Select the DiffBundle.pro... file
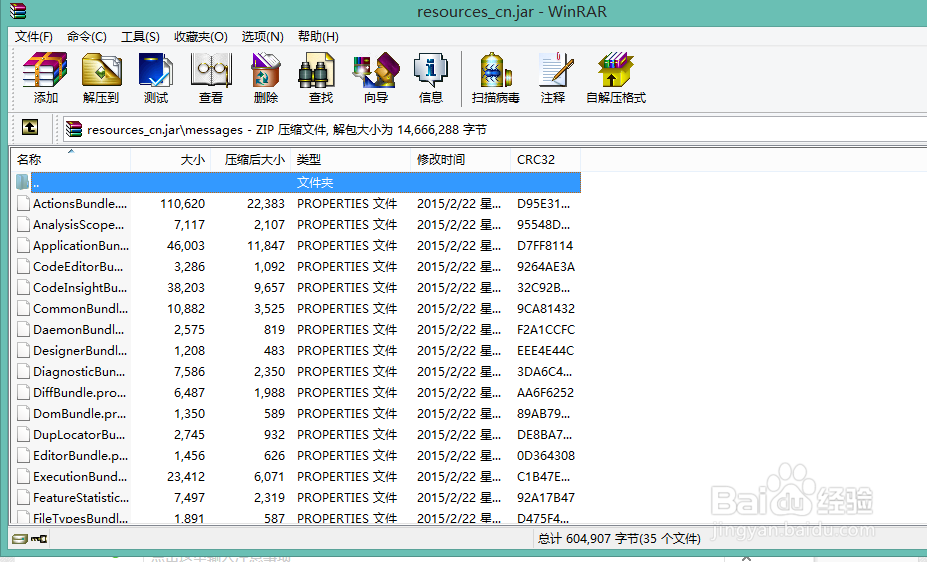 tap(80, 392)
